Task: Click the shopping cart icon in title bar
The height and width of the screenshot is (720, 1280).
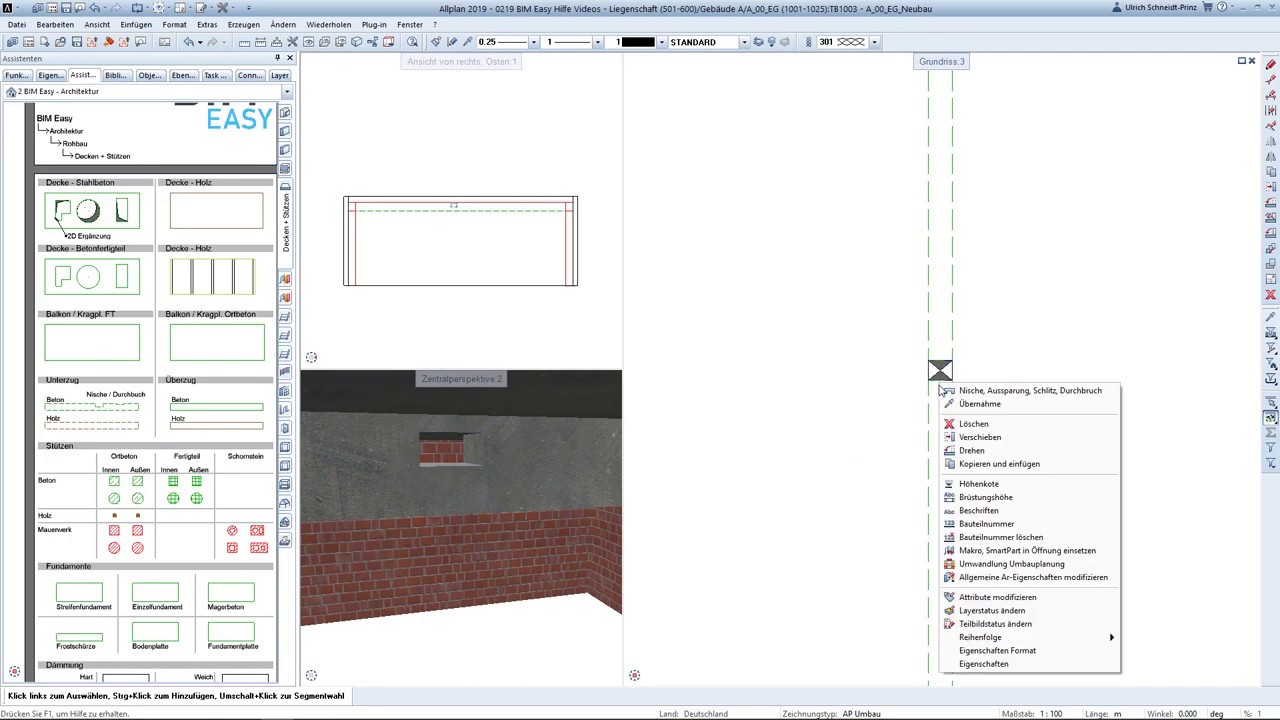Action: coord(1207,8)
